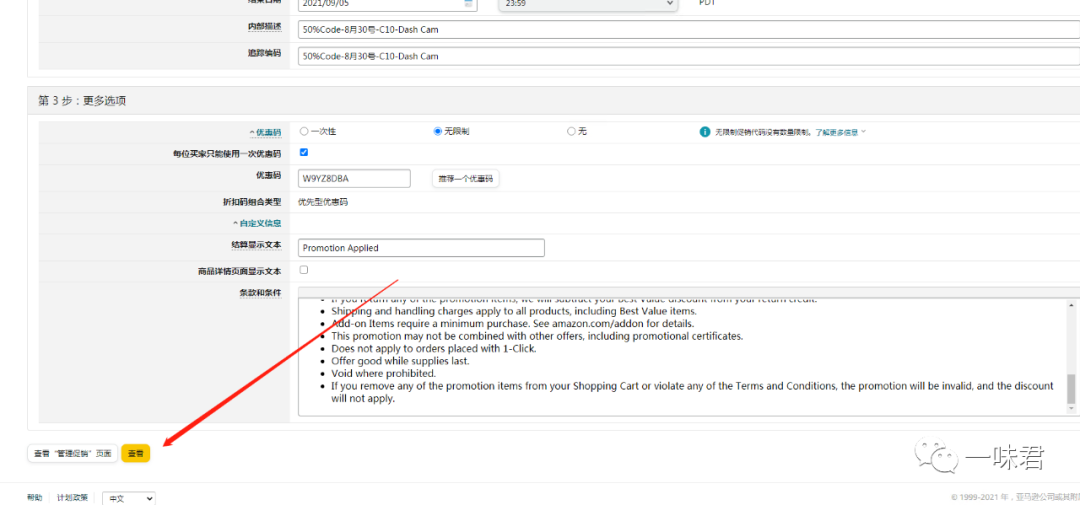
Task: Enable 商品详情页面显示文本 checkbox
Action: pos(304,270)
